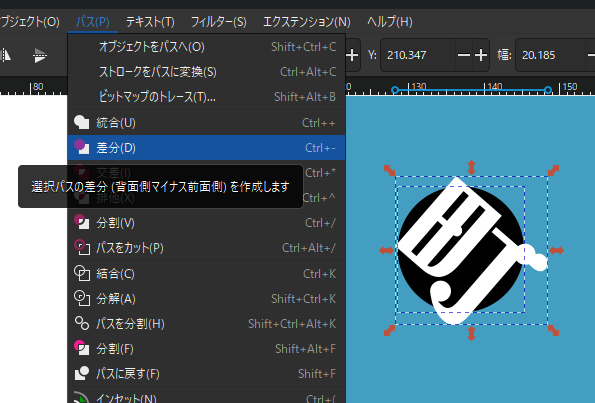Open the フィルター(S) menu

click(219, 22)
